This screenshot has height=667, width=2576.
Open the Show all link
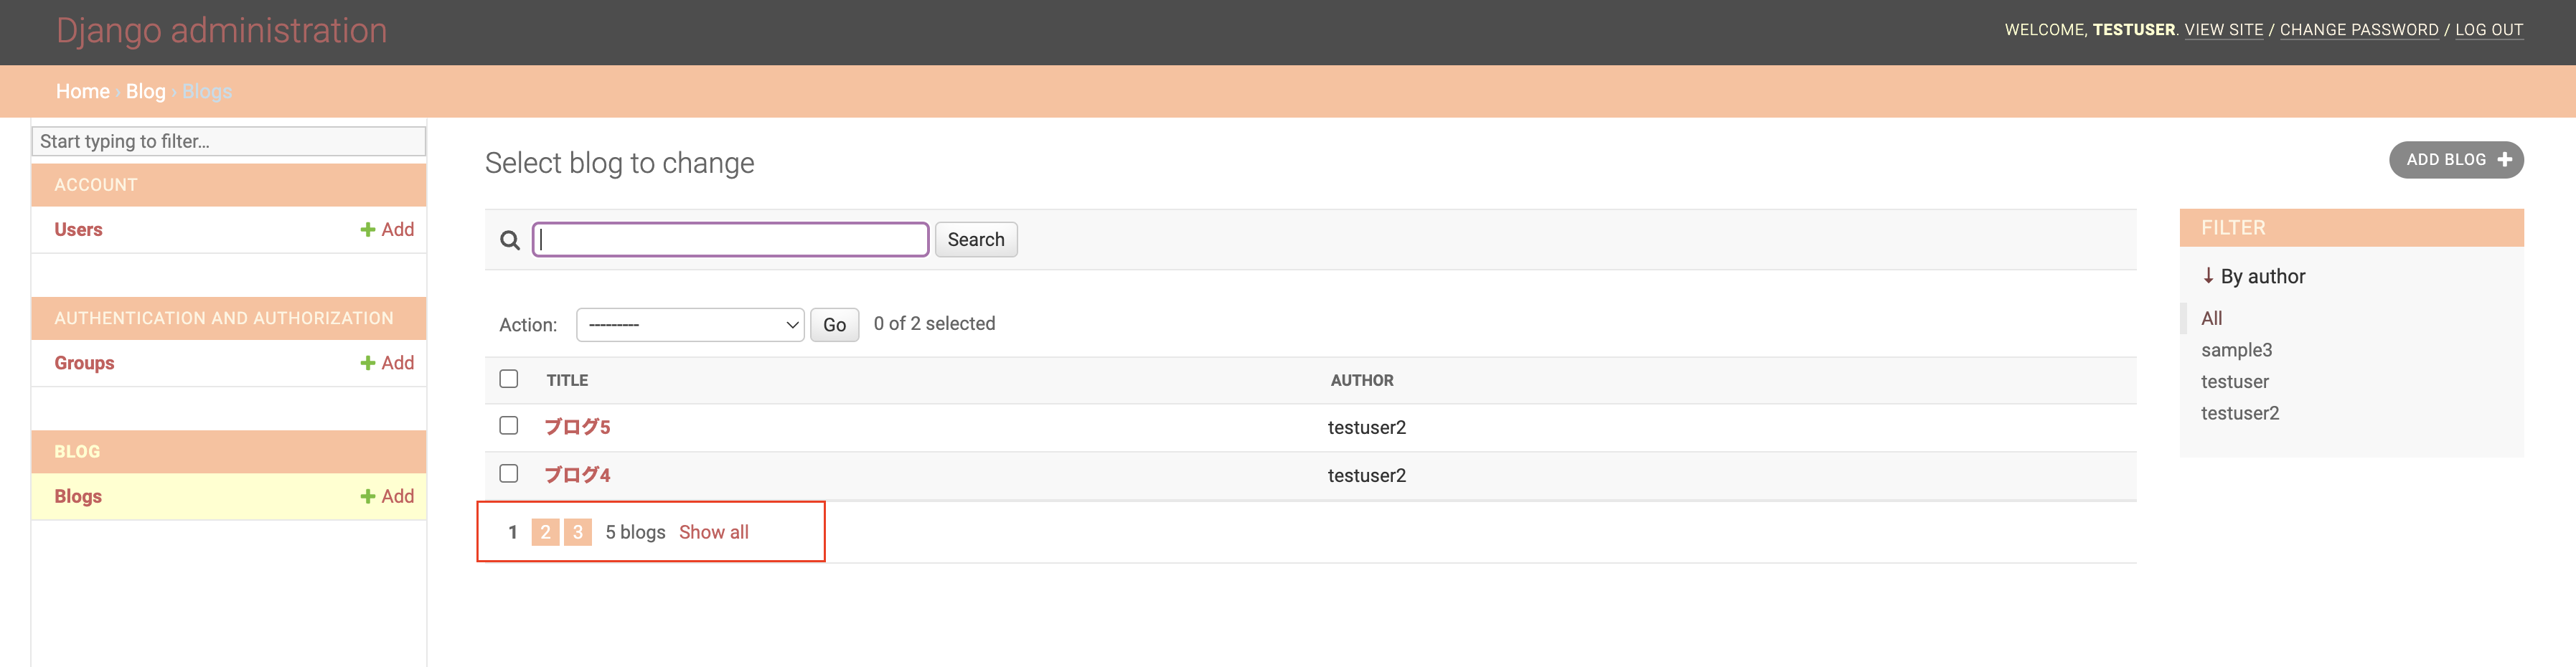coord(713,532)
